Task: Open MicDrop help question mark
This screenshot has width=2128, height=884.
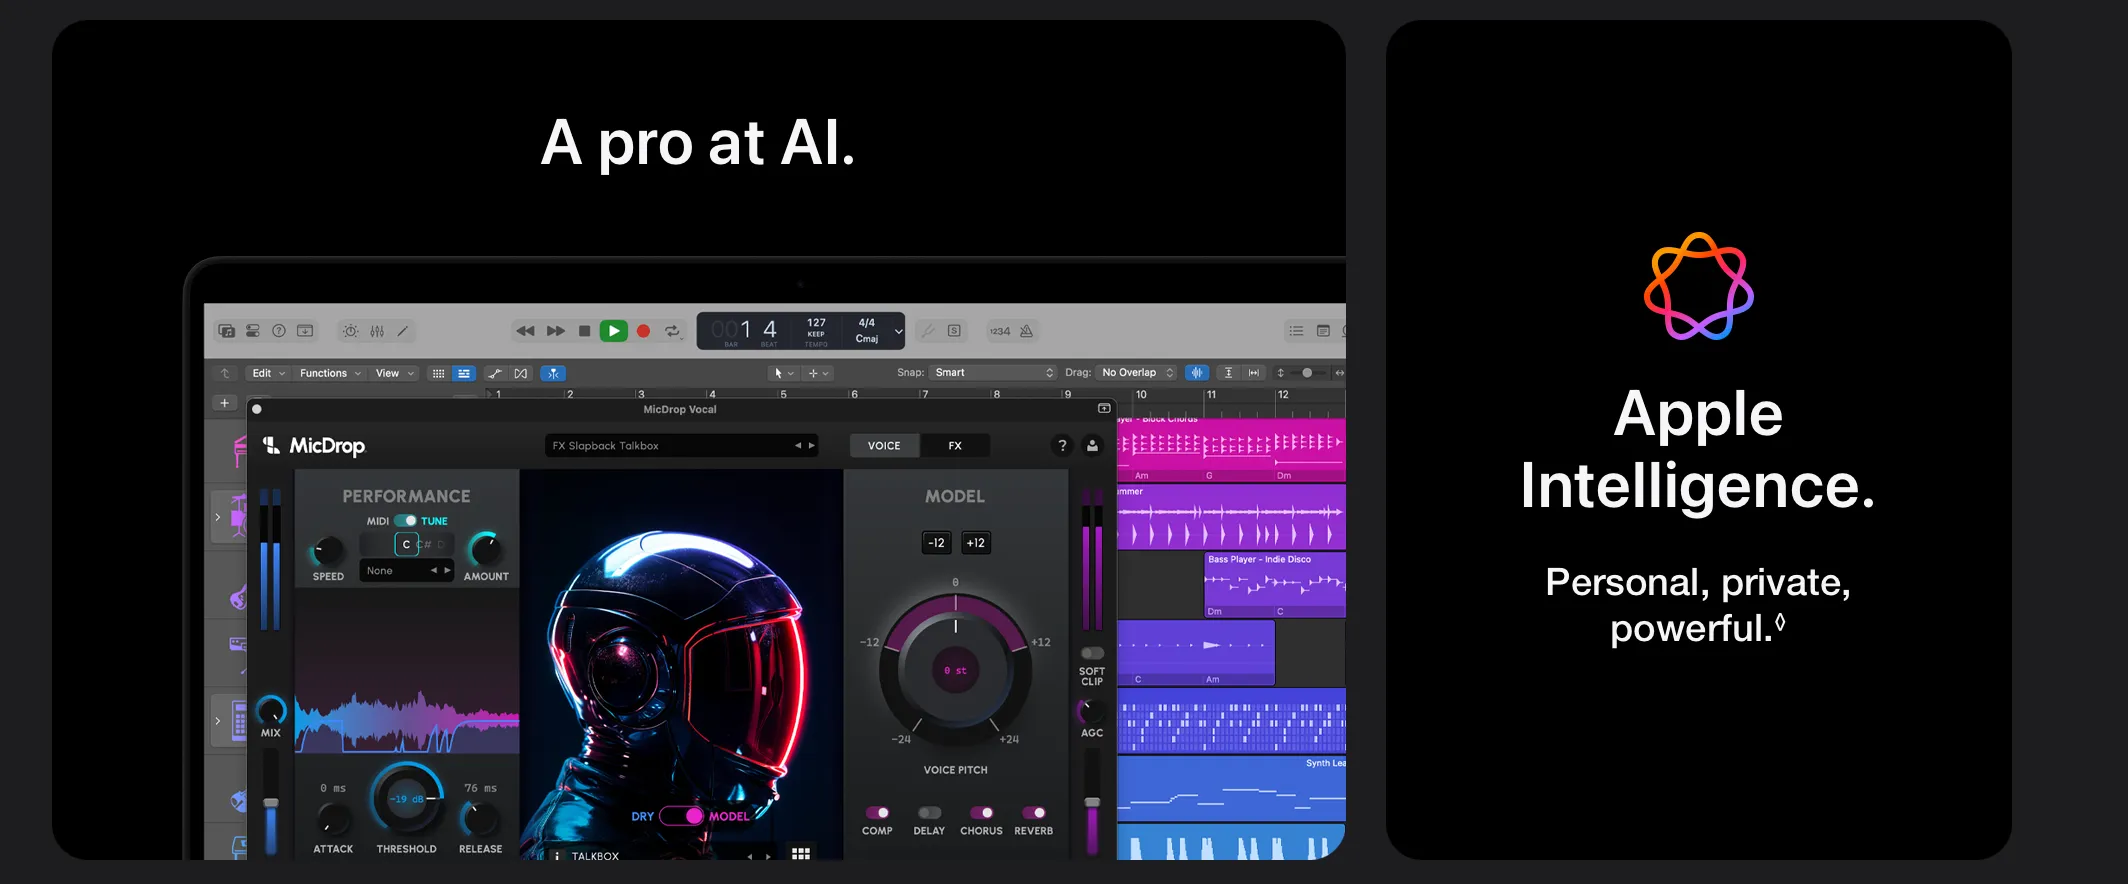Action: point(1062,446)
